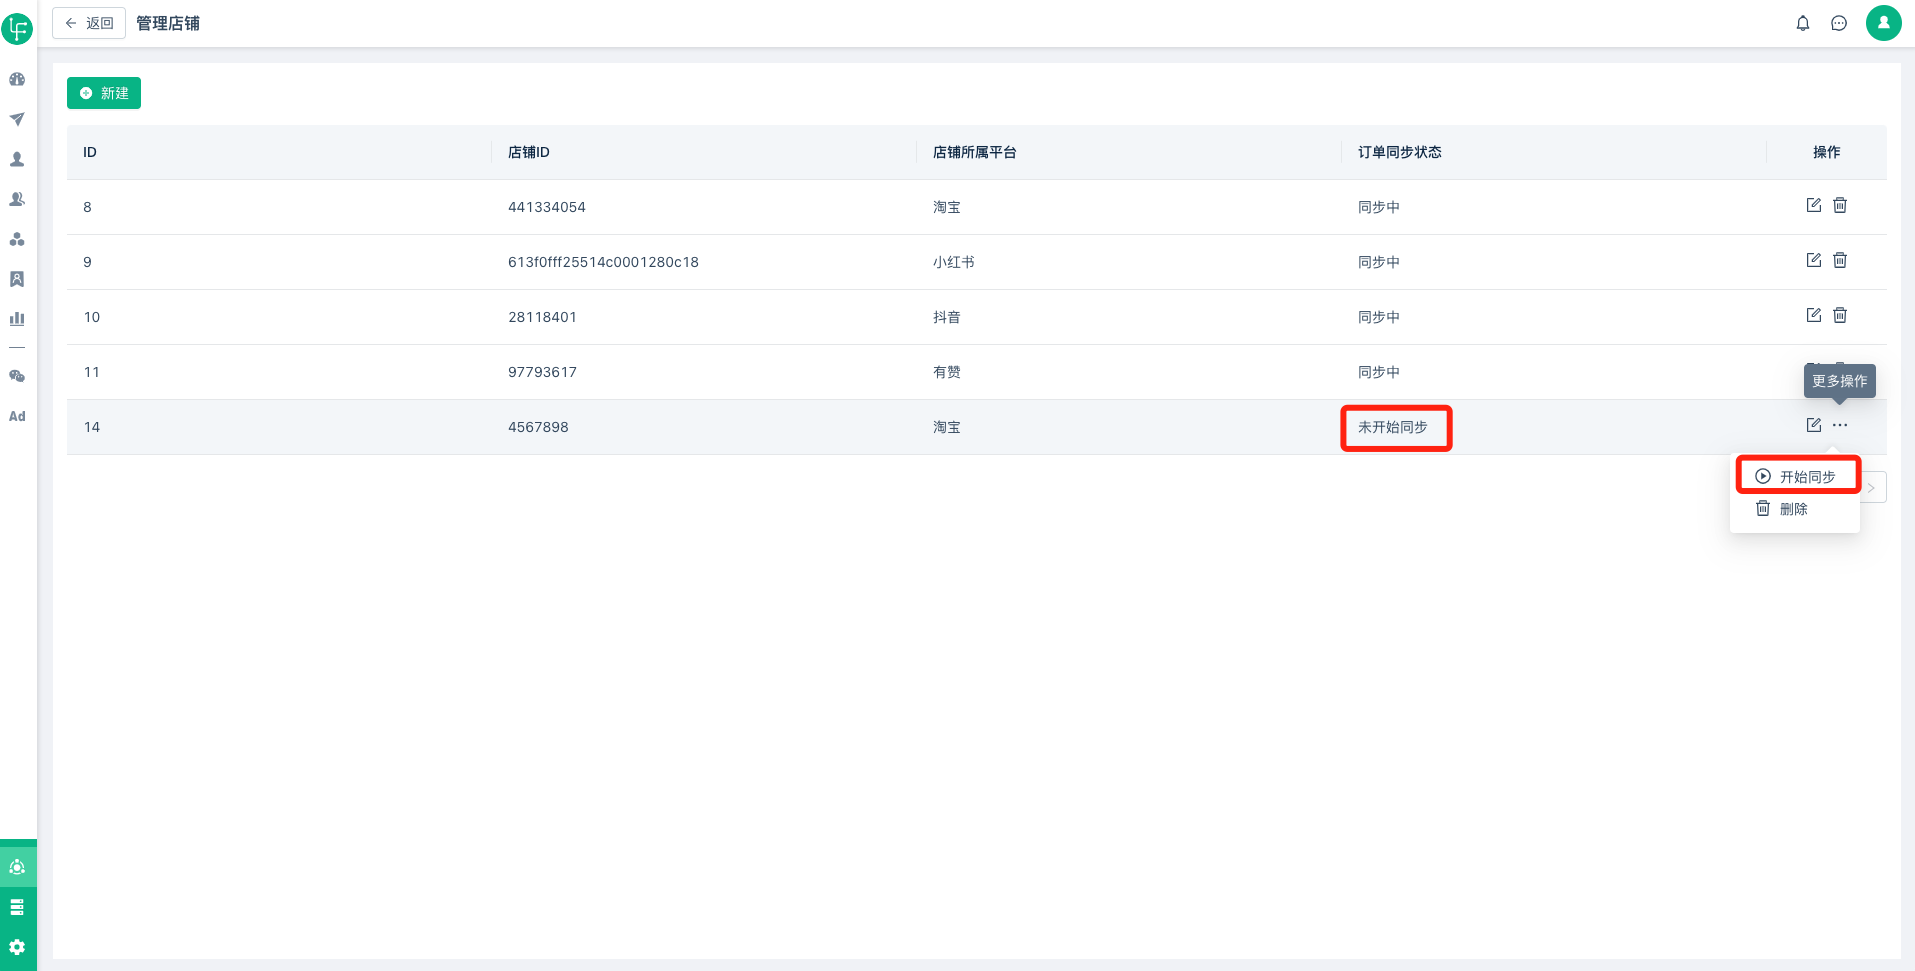This screenshot has width=1915, height=971.
Task: Click the 淘宝 cell in row 8
Action: pos(947,207)
